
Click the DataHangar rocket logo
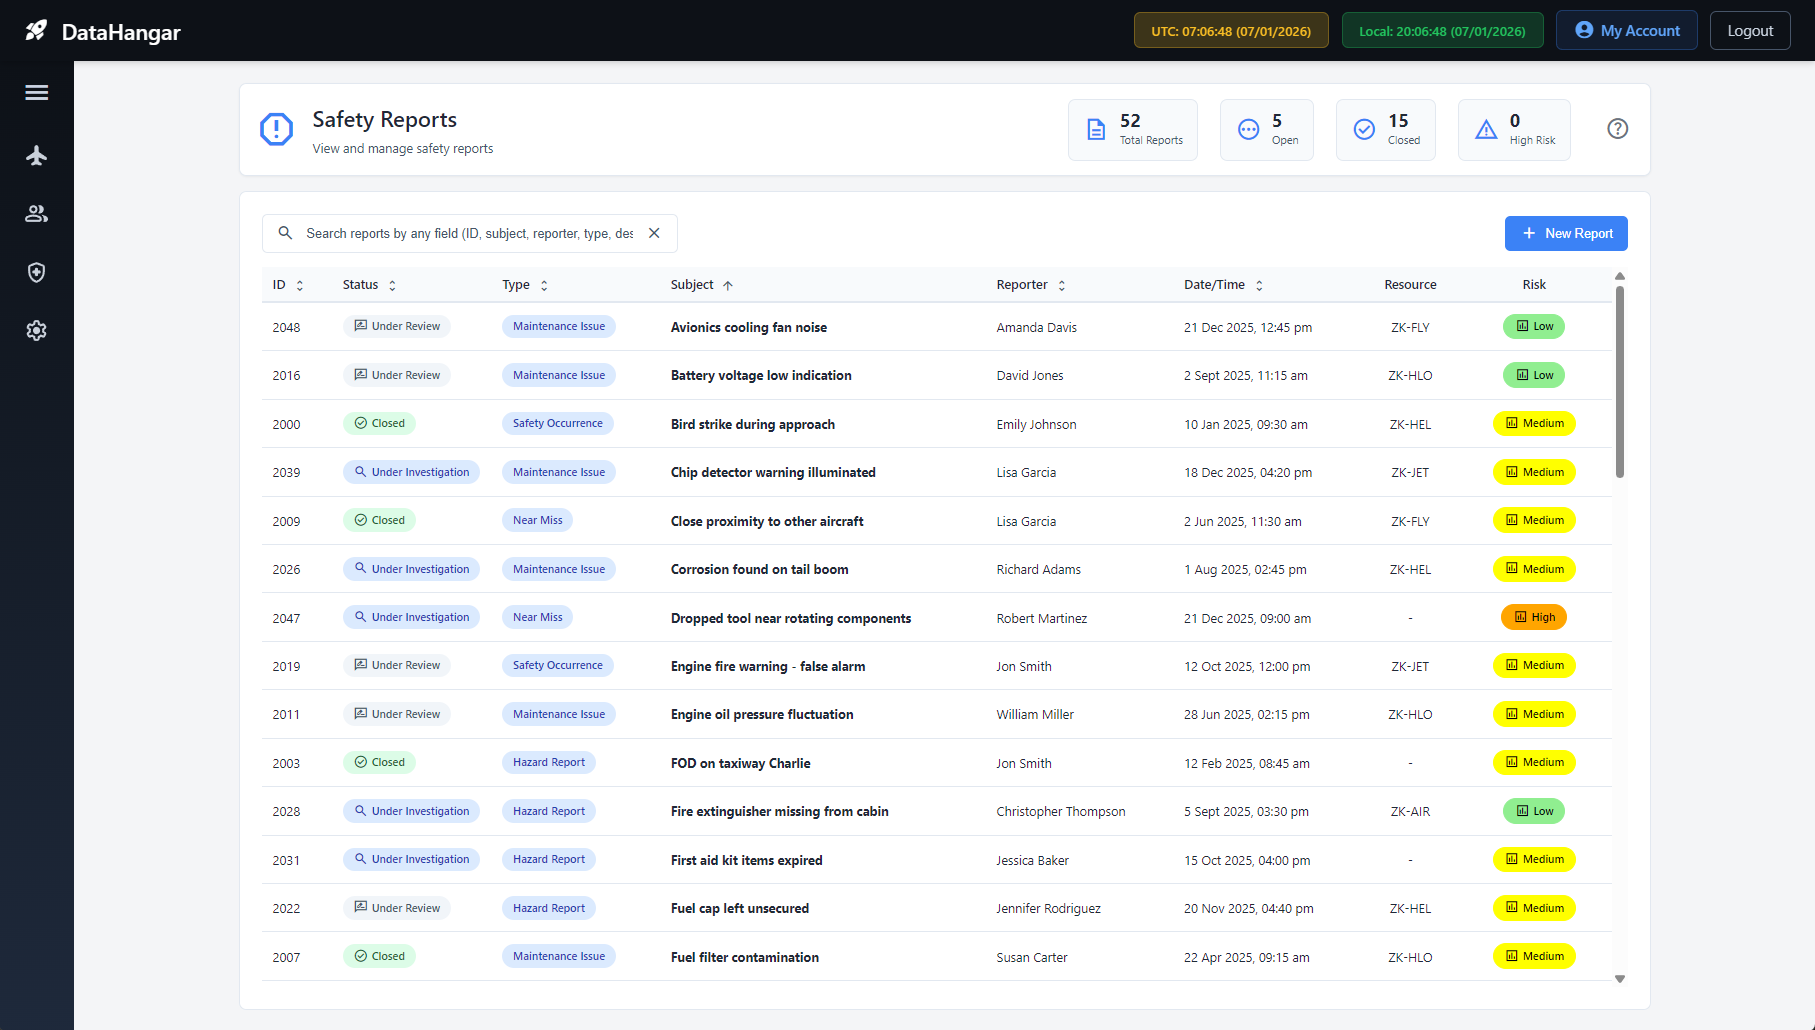[36, 31]
